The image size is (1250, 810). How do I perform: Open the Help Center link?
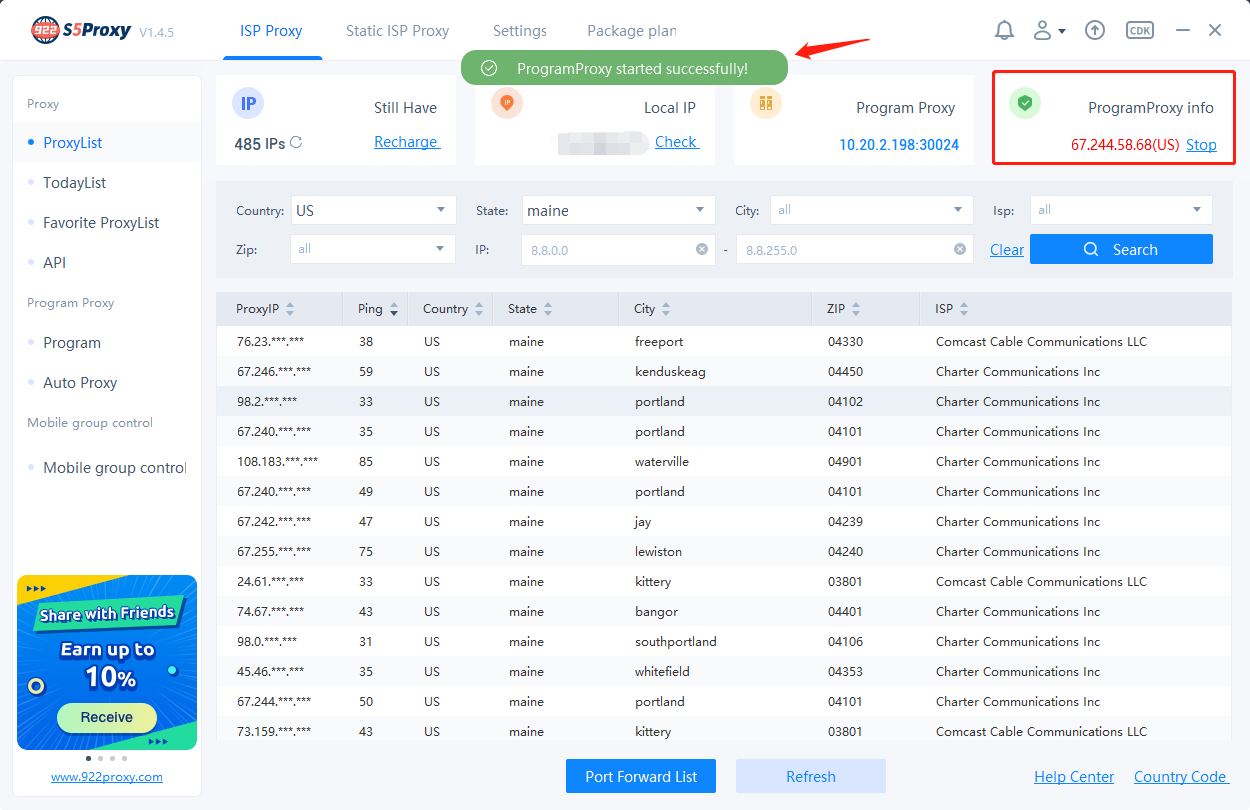tap(1074, 777)
